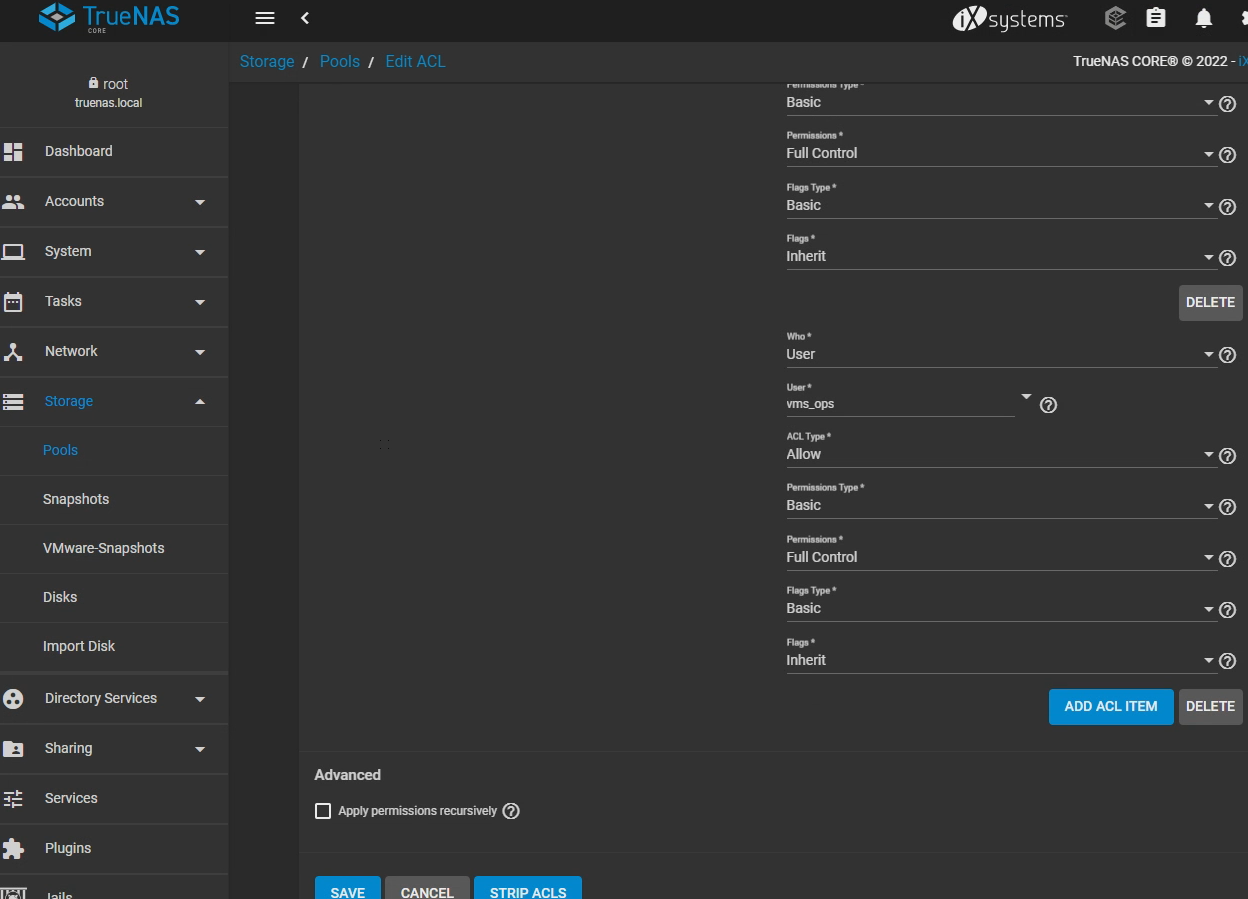The image size is (1248, 899).
Task: Expand the System menu
Action: (114, 252)
